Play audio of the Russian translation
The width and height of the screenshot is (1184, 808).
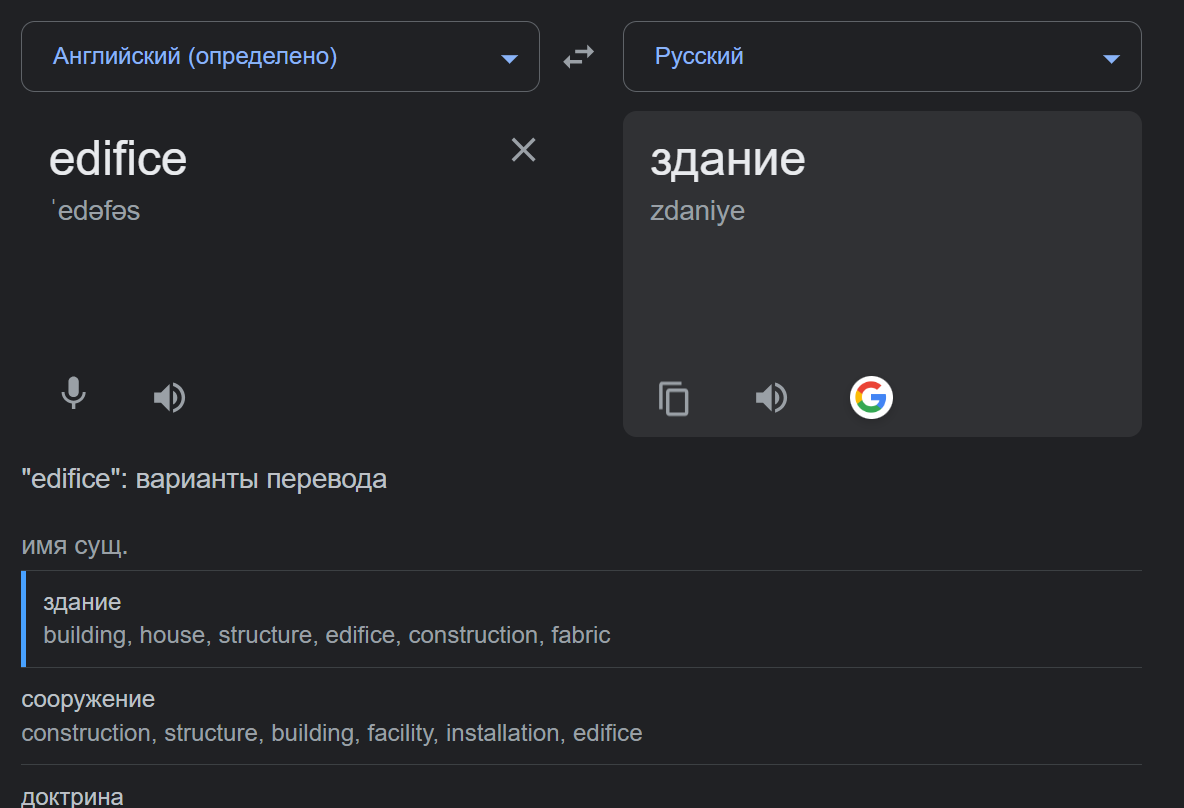pyautogui.click(x=771, y=398)
